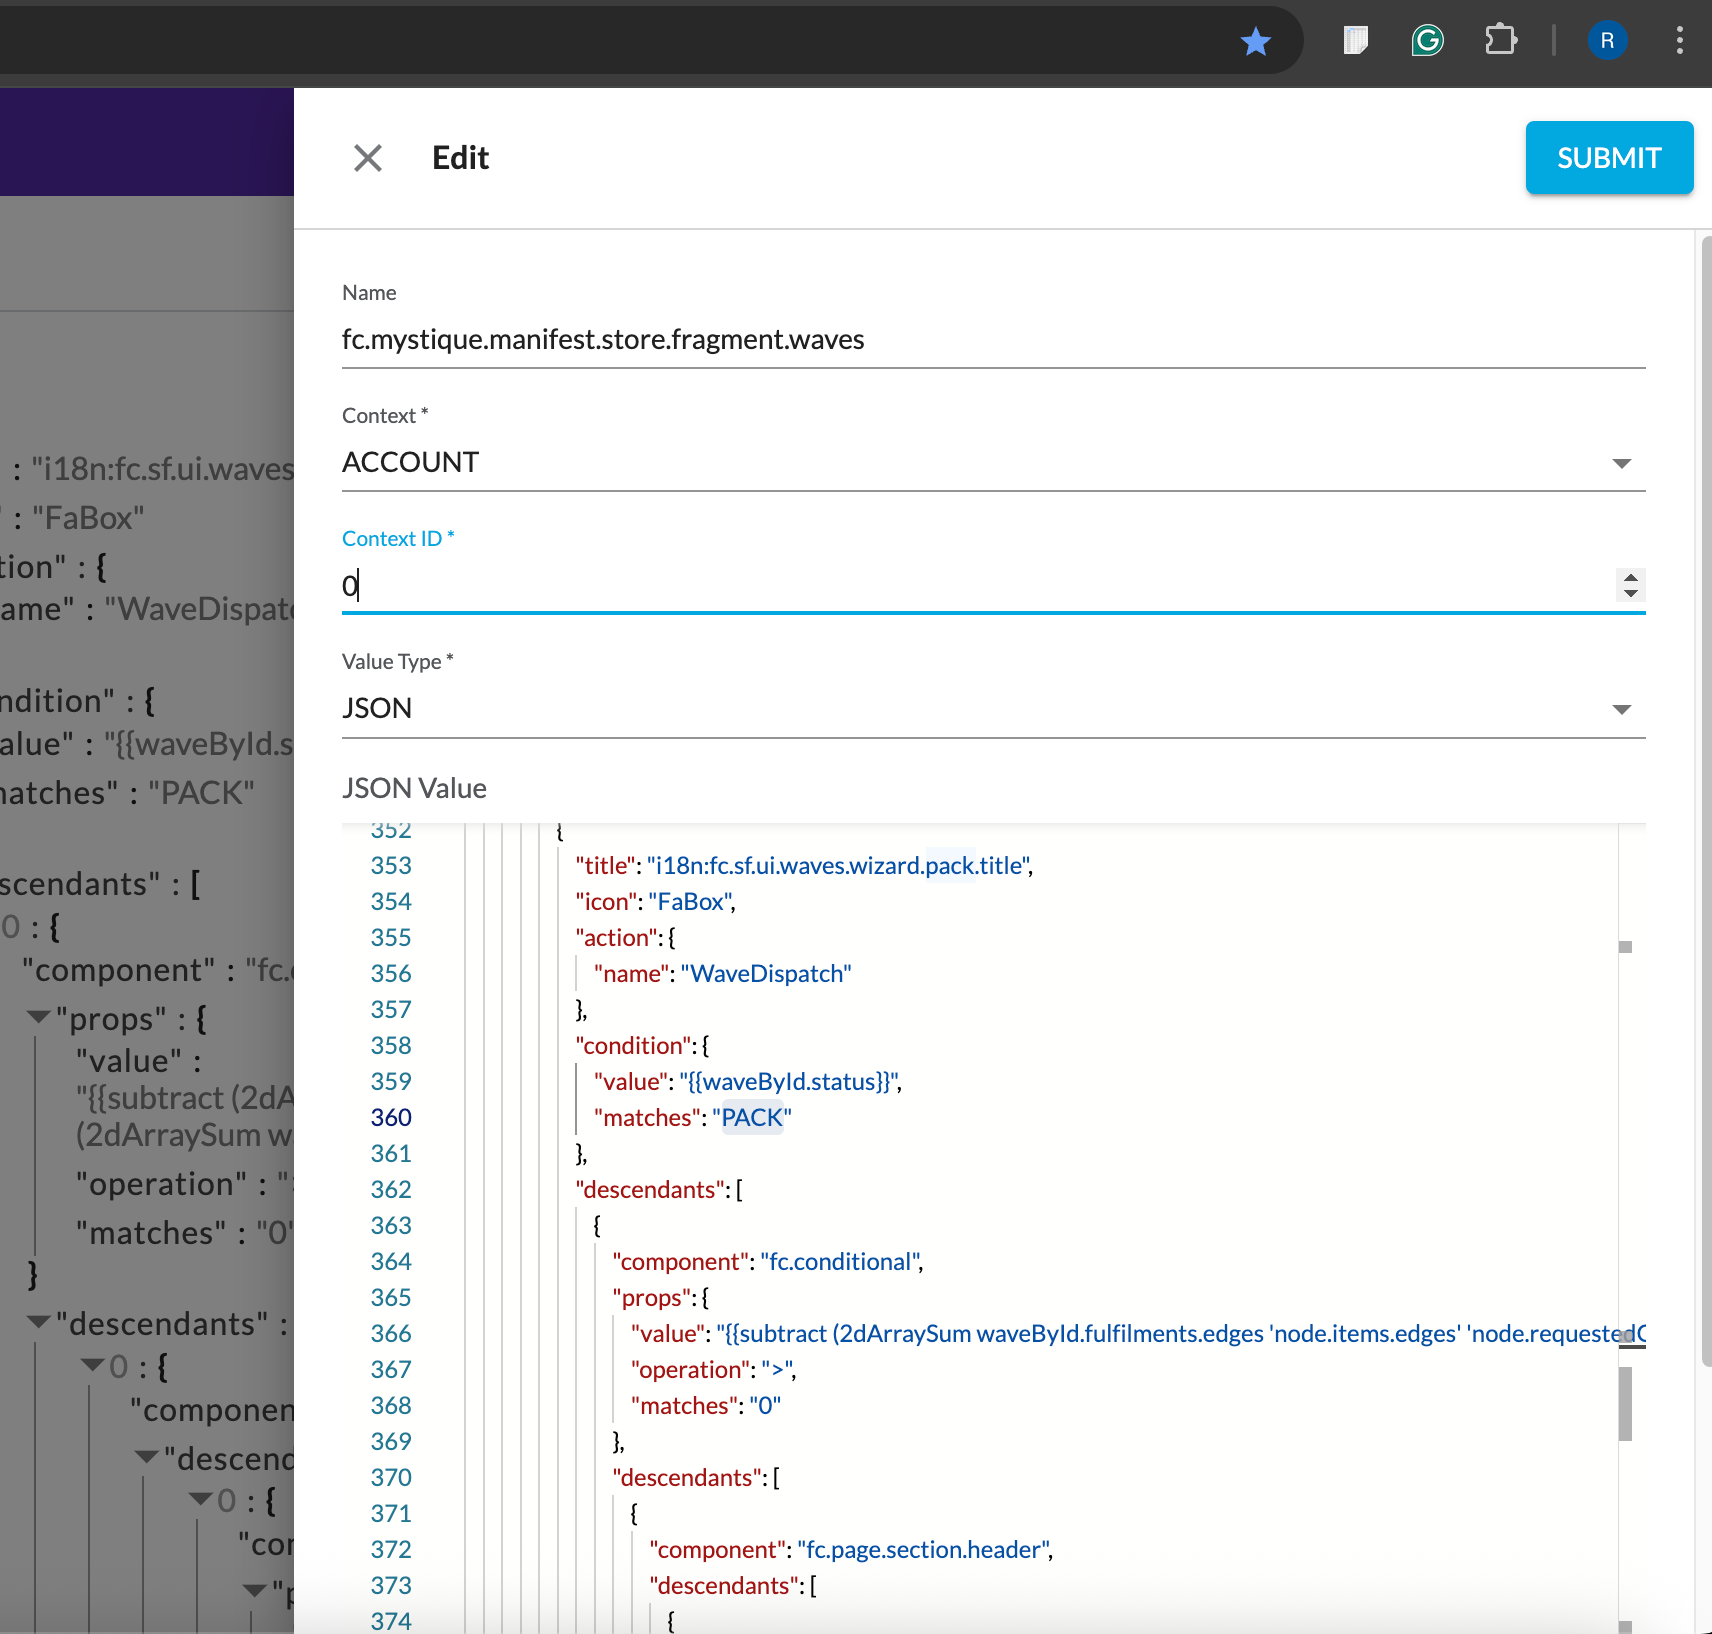The width and height of the screenshot is (1712, 1634).
Task: Place cursor on "PACK" in line 360
Action: [752, 1118]
